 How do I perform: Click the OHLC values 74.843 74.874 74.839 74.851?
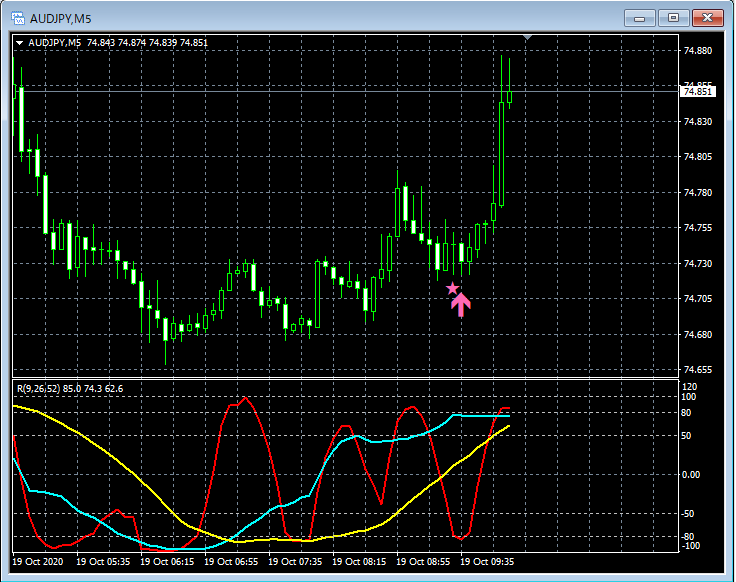147,43
